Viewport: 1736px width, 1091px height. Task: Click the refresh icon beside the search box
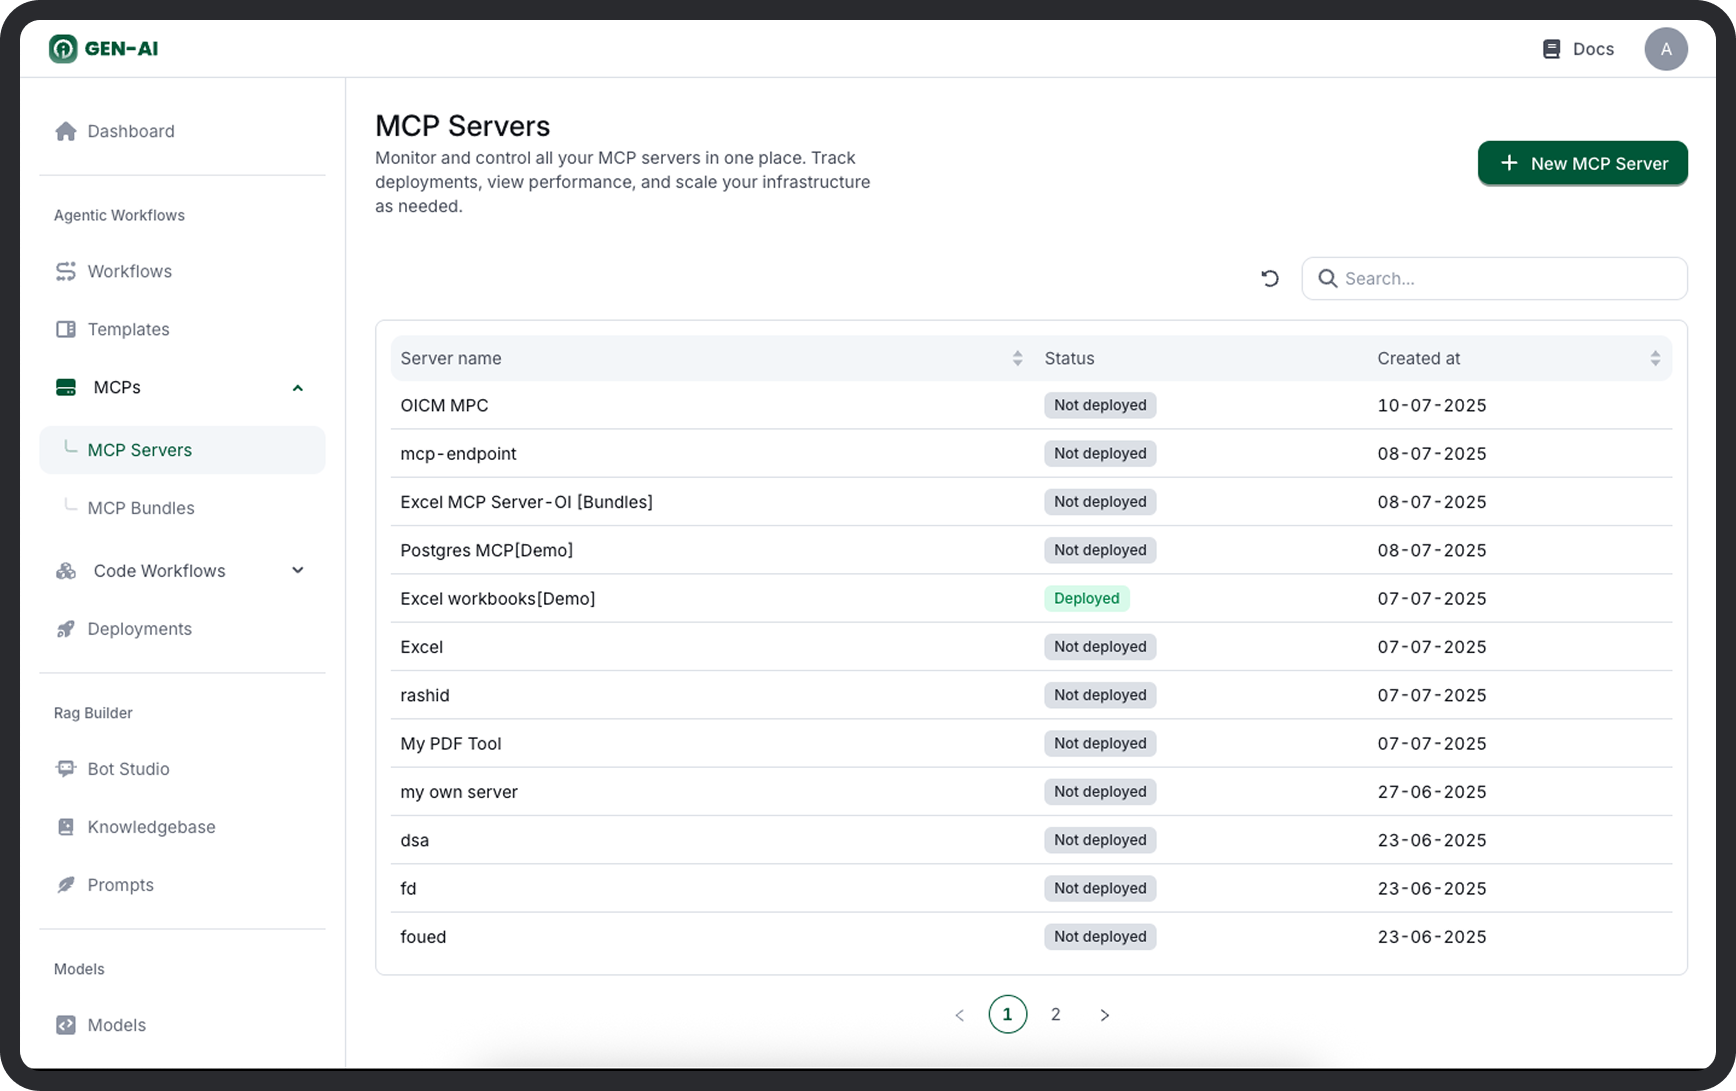pos(1269,279)
